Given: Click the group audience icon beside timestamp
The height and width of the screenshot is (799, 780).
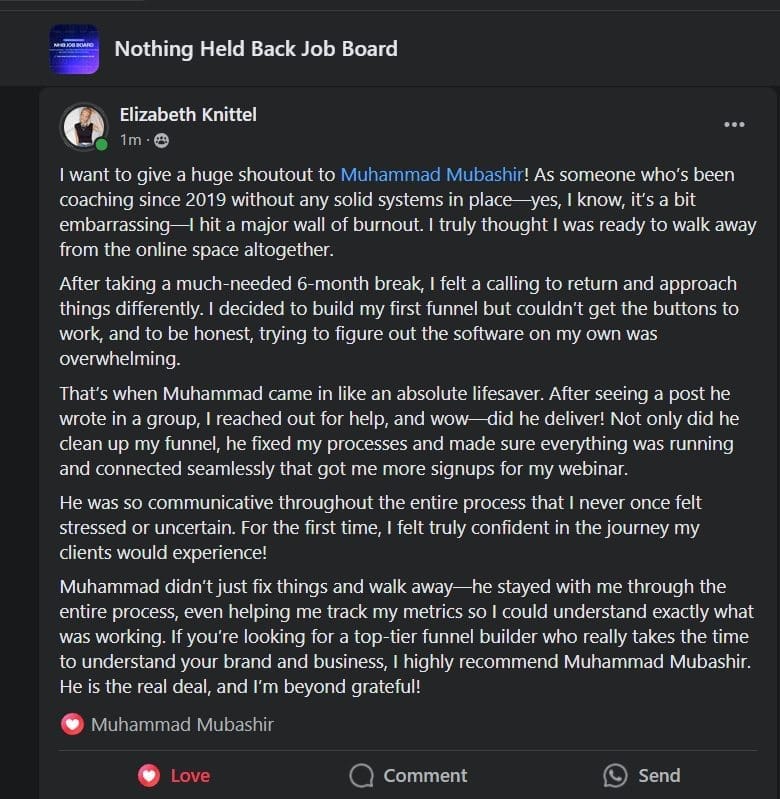Looking at the screenshot, I should 162,140.
